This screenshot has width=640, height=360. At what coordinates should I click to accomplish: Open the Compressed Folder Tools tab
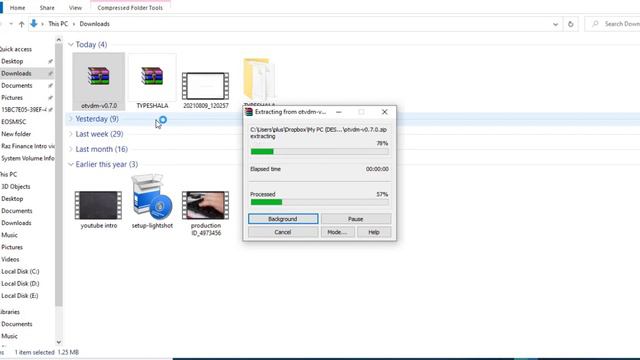click(x=130, y=8)
